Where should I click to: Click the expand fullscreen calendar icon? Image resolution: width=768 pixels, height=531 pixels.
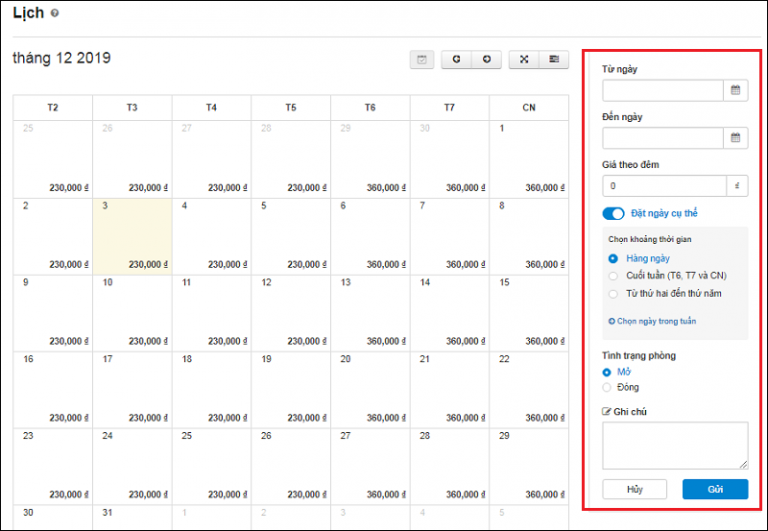point(523,60)
